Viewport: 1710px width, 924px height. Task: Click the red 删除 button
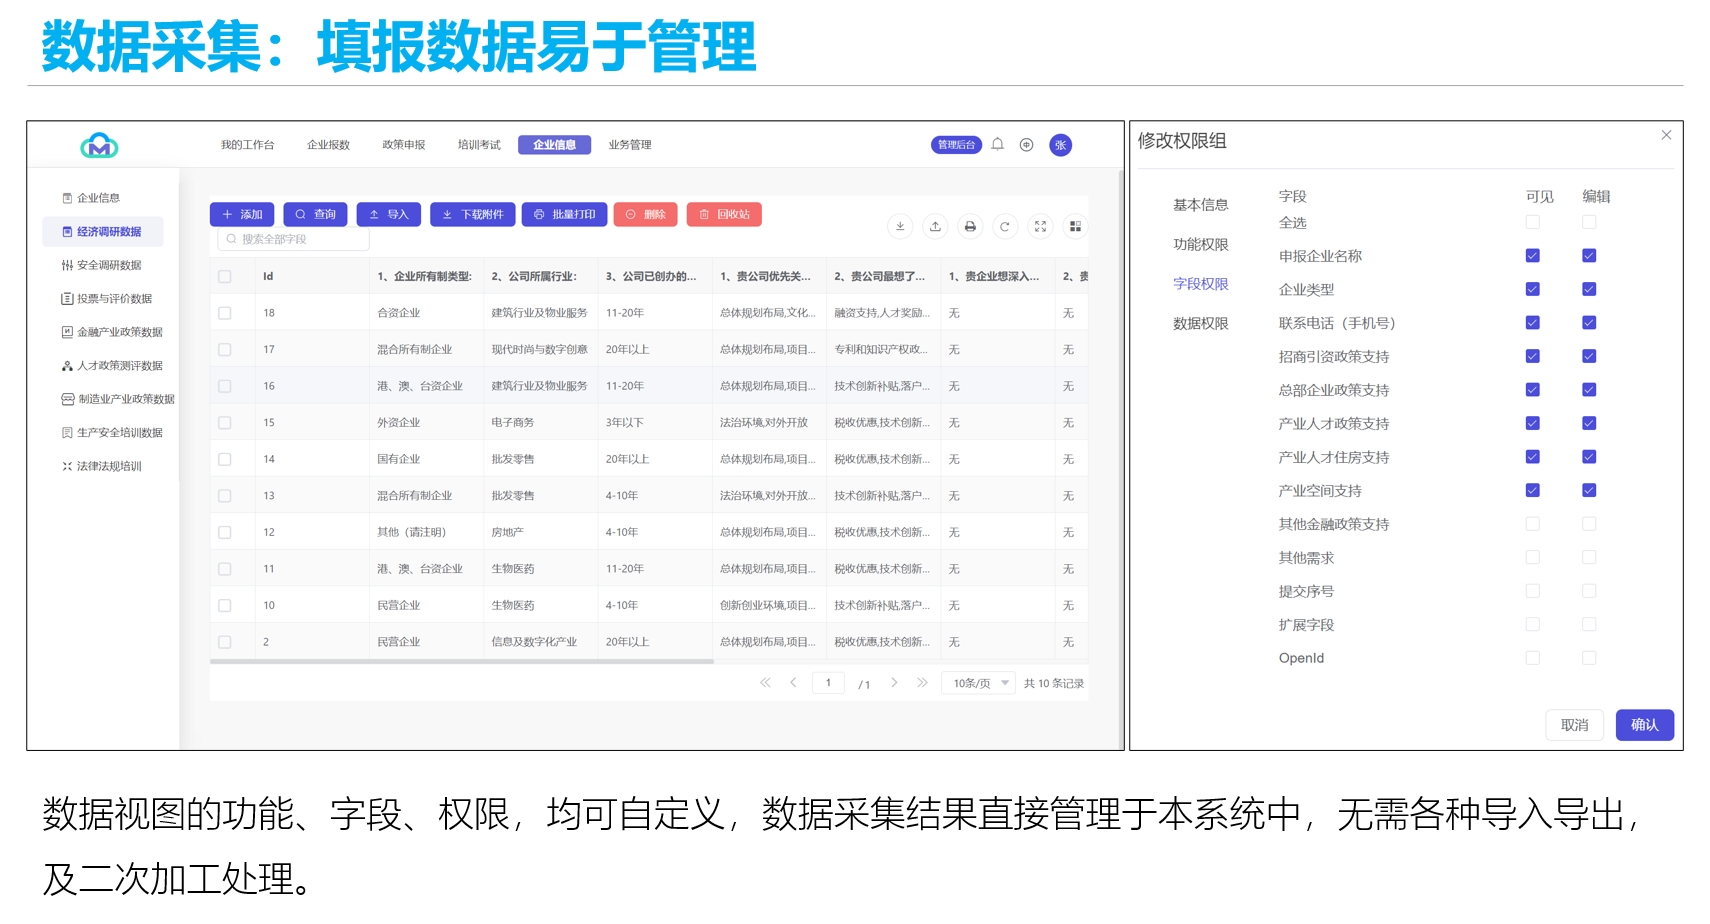coord(645,215)
